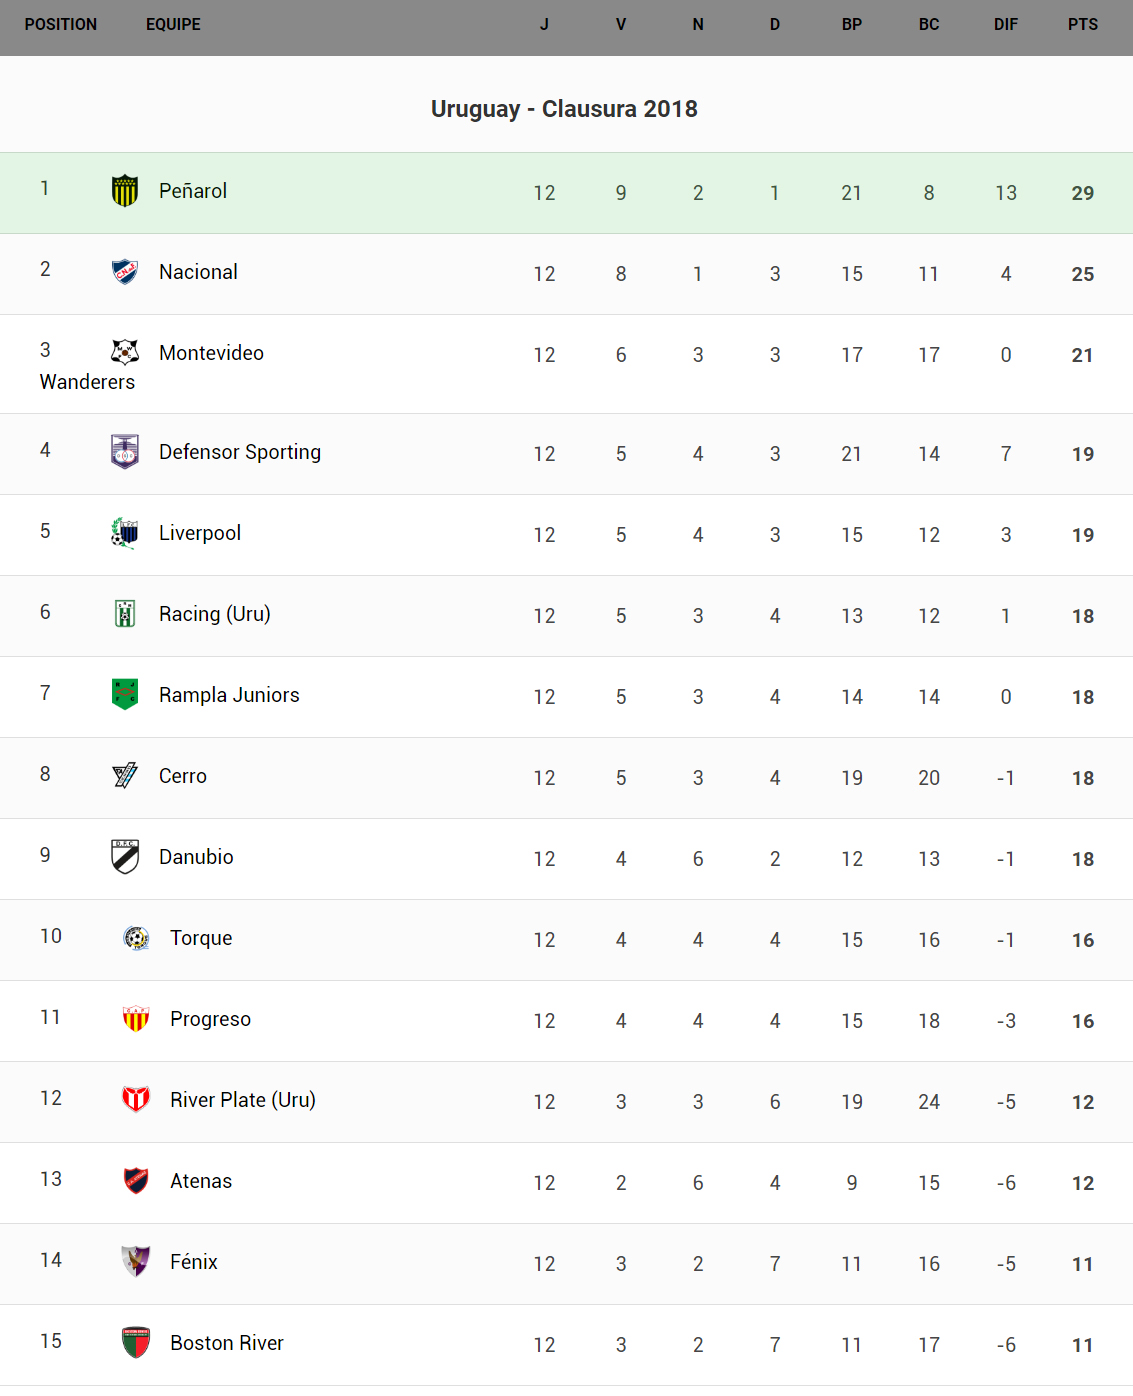1133x1396 pixels.
Task: Click the Rampla Juniors green crest
Action: pos(125,694)
